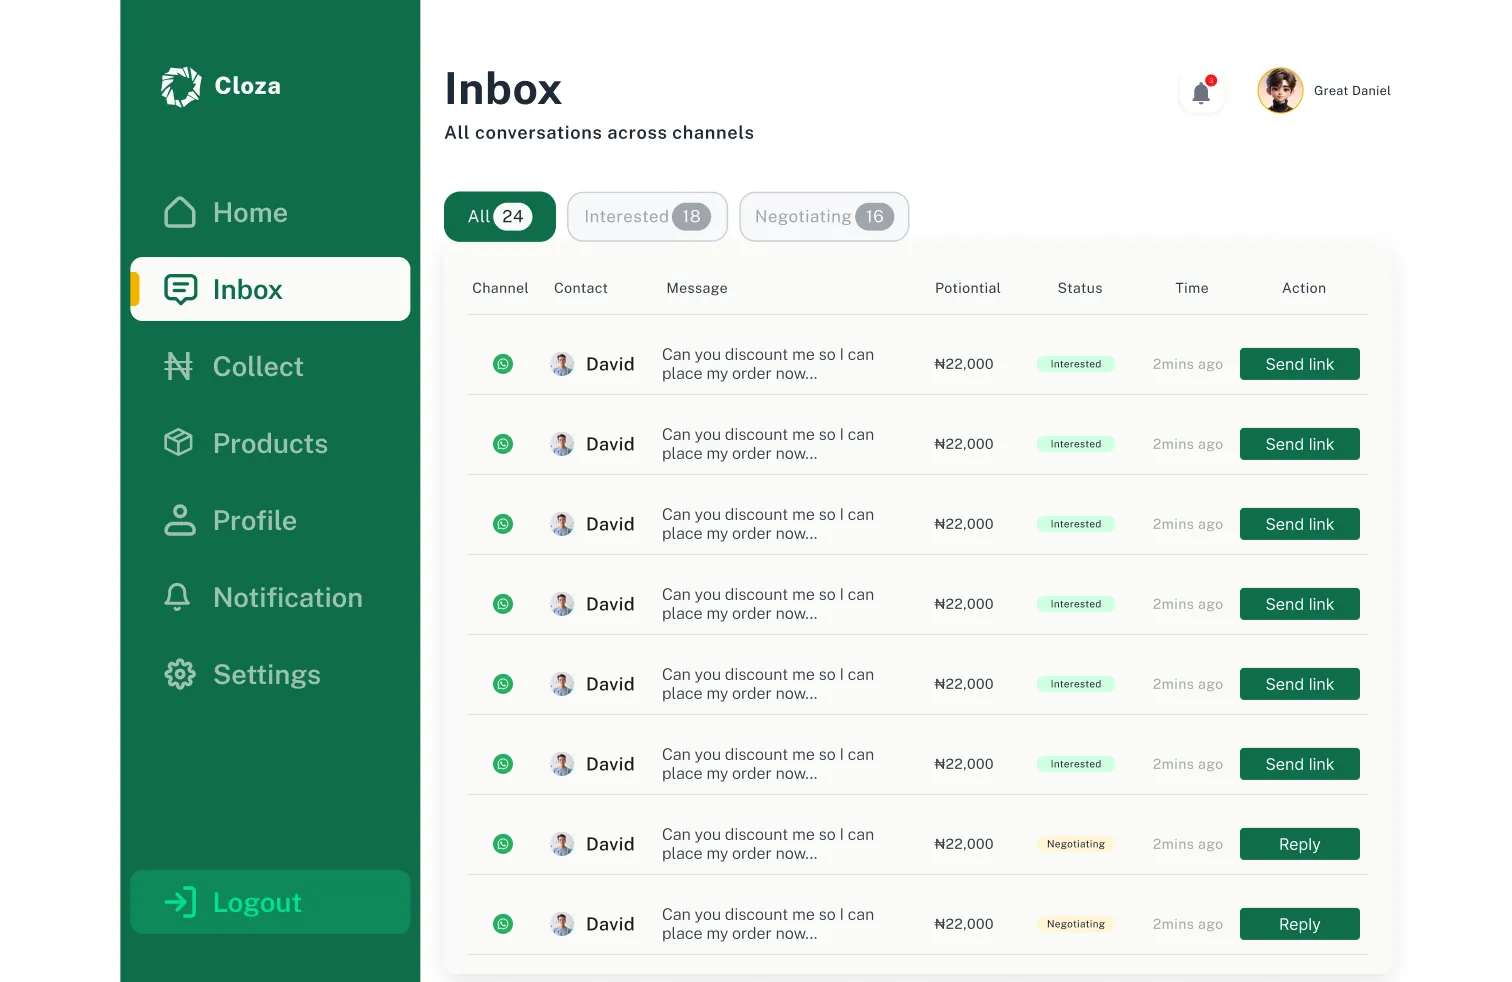This screenshot has height=982, width=1512.
Task: Open the notification bell in header
Action: point(1201,93)
